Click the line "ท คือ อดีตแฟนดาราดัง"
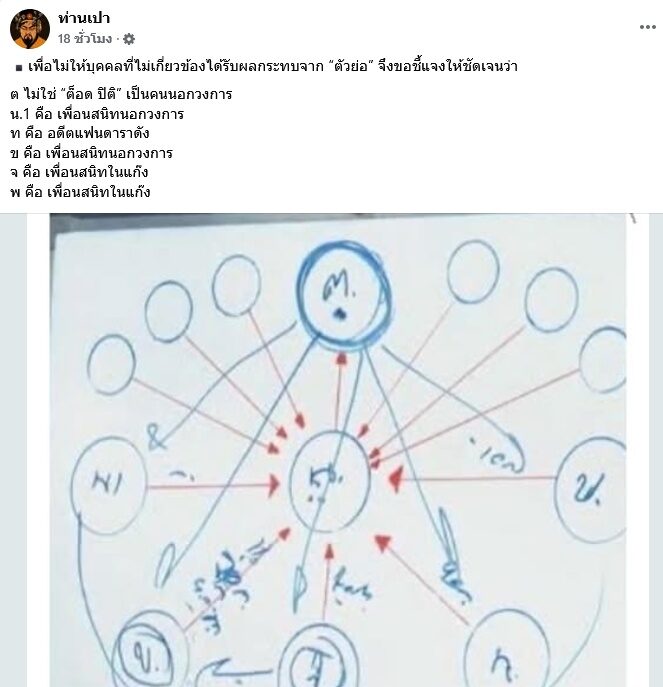Viewport: 663px width, 687px height. click(x=79, y=133)
